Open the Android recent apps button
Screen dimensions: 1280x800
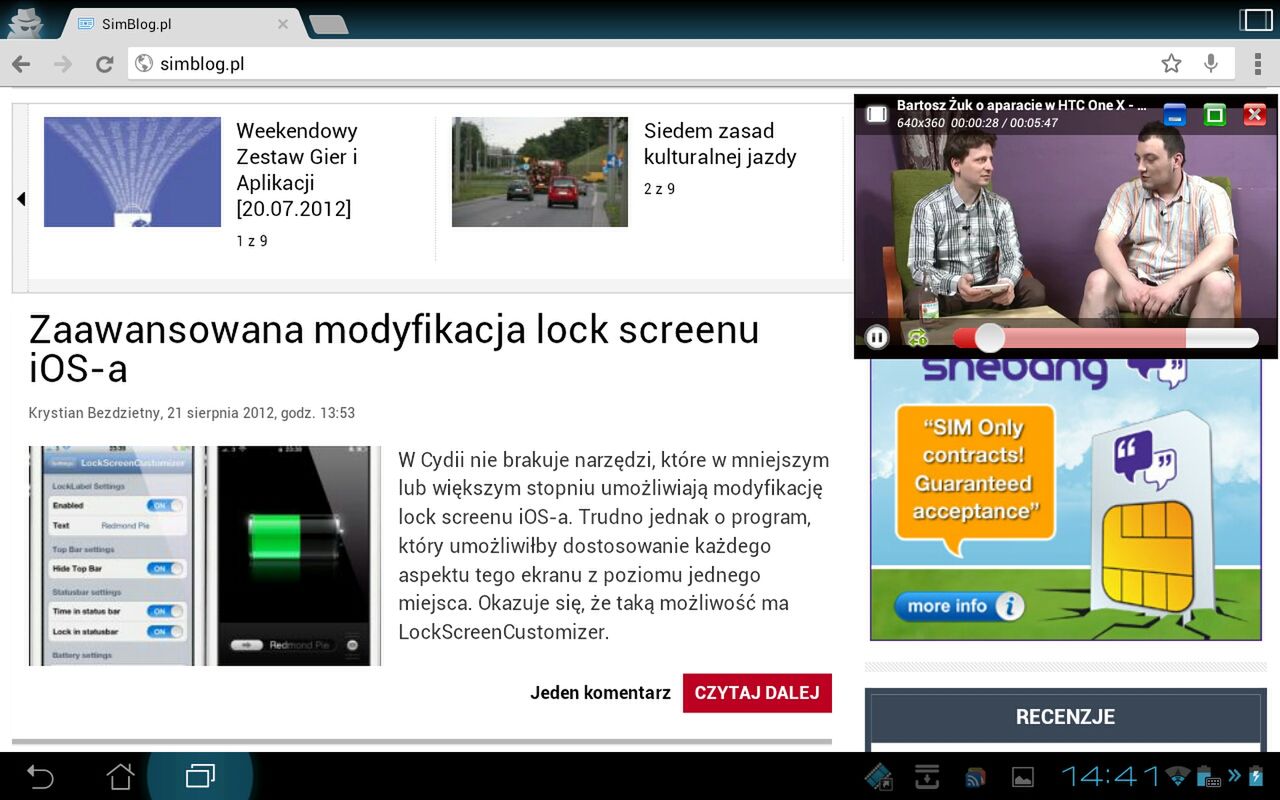click(x=200, y=776)
